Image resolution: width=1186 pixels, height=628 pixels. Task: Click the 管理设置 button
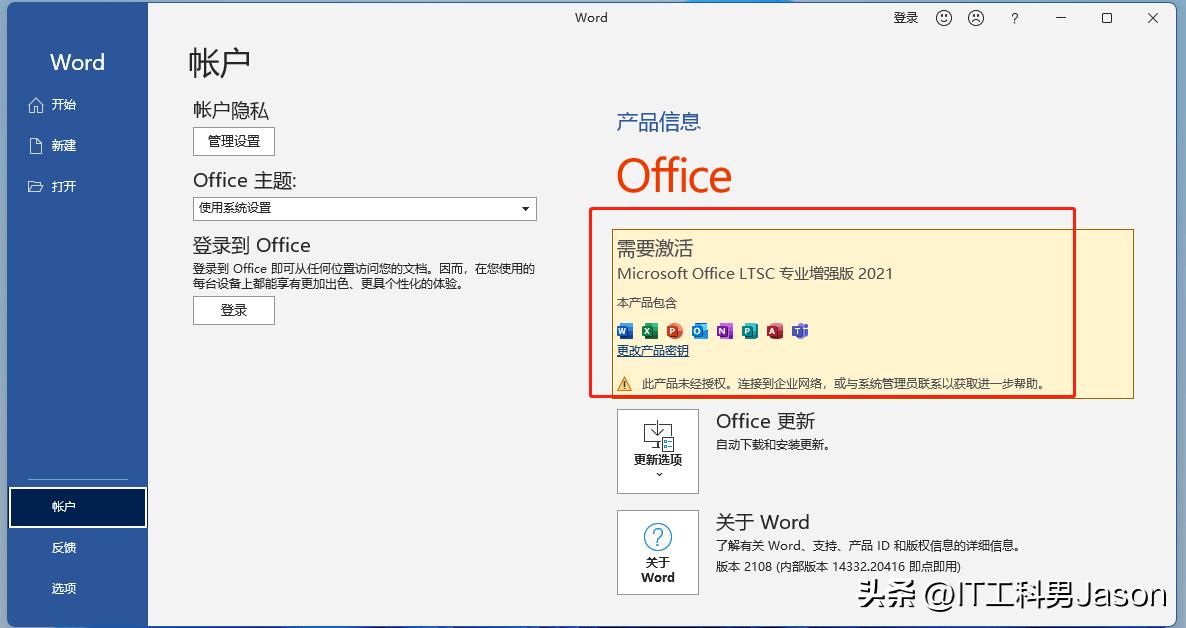[x=234, y=142]
